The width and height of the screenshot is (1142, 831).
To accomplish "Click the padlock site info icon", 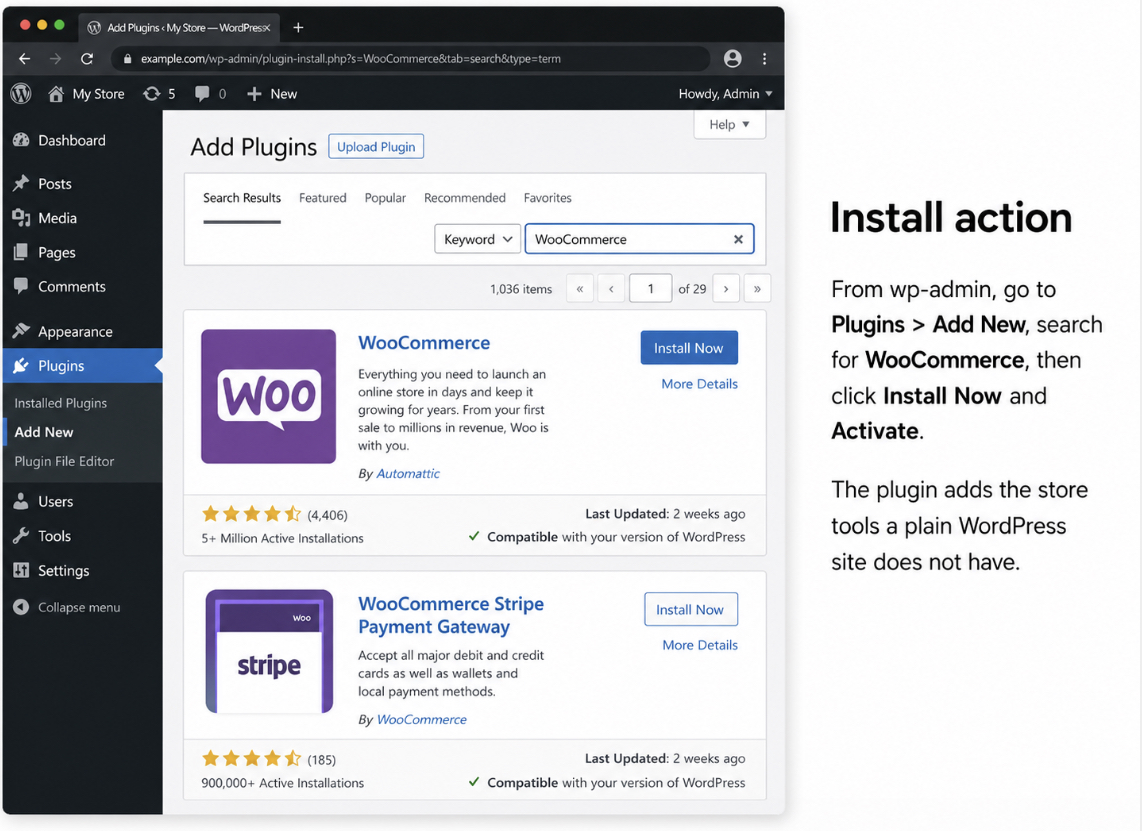I will pyautogui.click(x=127, y=58).
